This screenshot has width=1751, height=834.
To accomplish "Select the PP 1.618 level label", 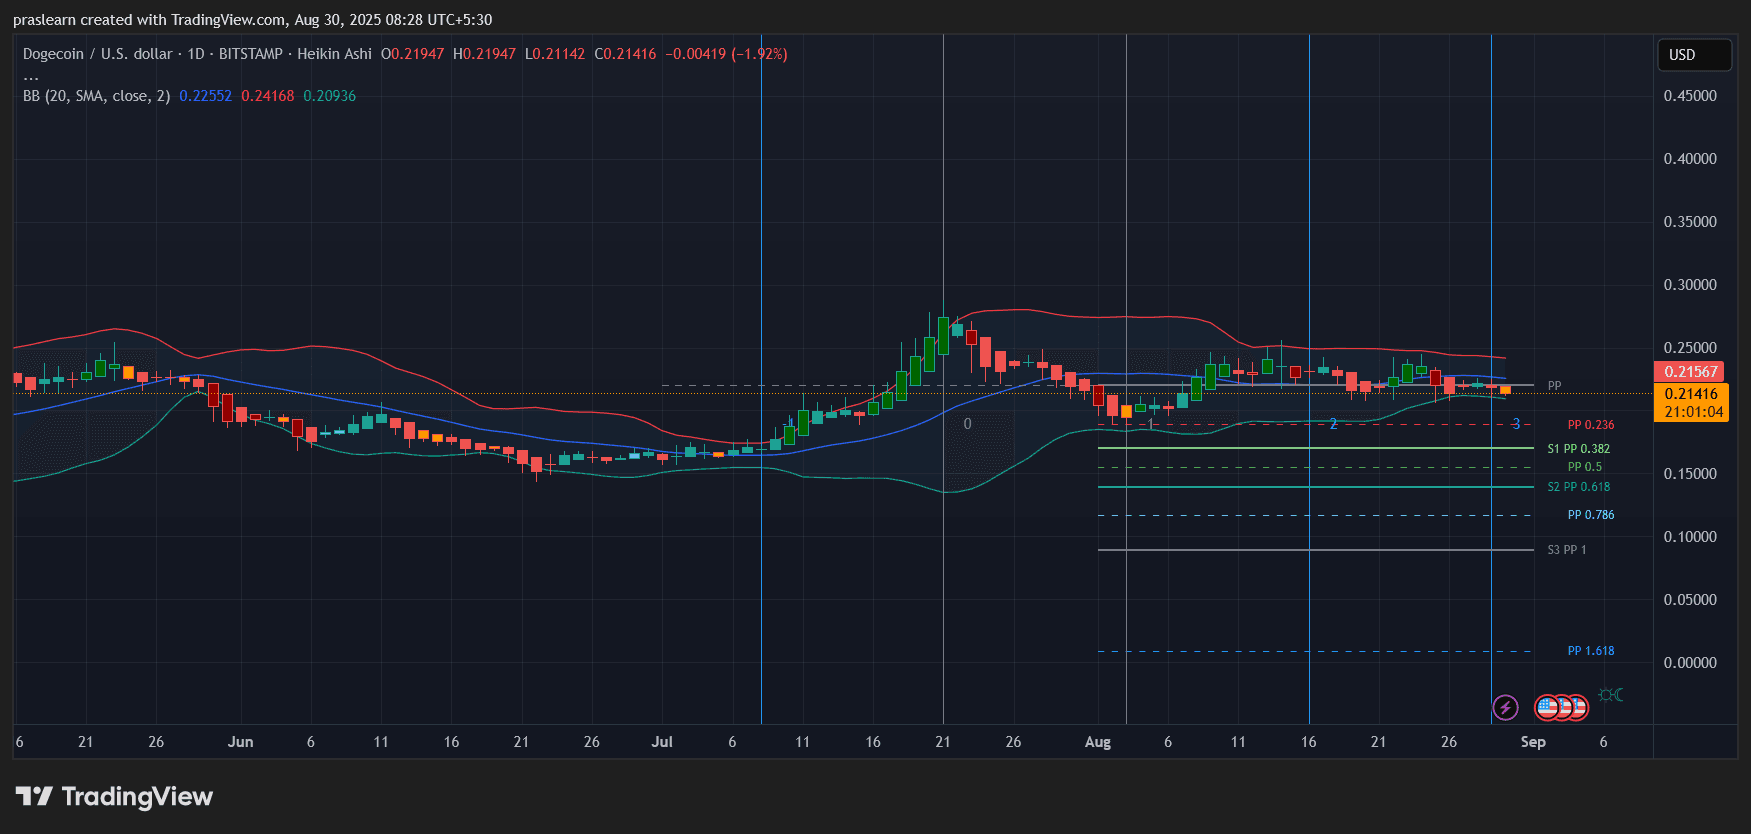I will (1590, 651).
